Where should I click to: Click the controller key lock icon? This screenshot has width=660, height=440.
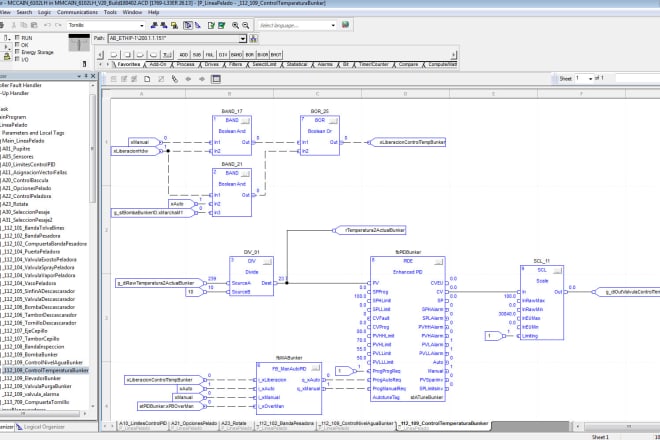7,57
